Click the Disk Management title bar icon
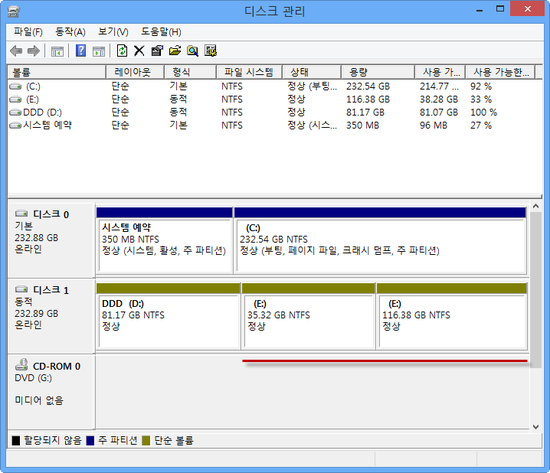The width and height of the screenshot is (550, 473). tap(13, 12)
